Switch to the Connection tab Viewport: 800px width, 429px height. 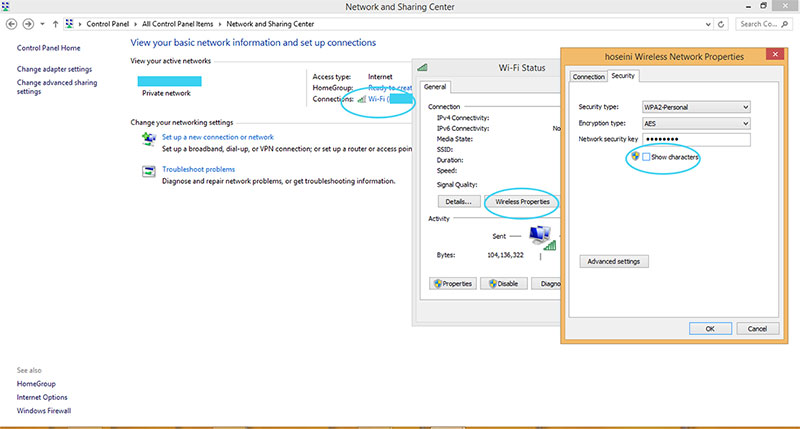[589, 76]
